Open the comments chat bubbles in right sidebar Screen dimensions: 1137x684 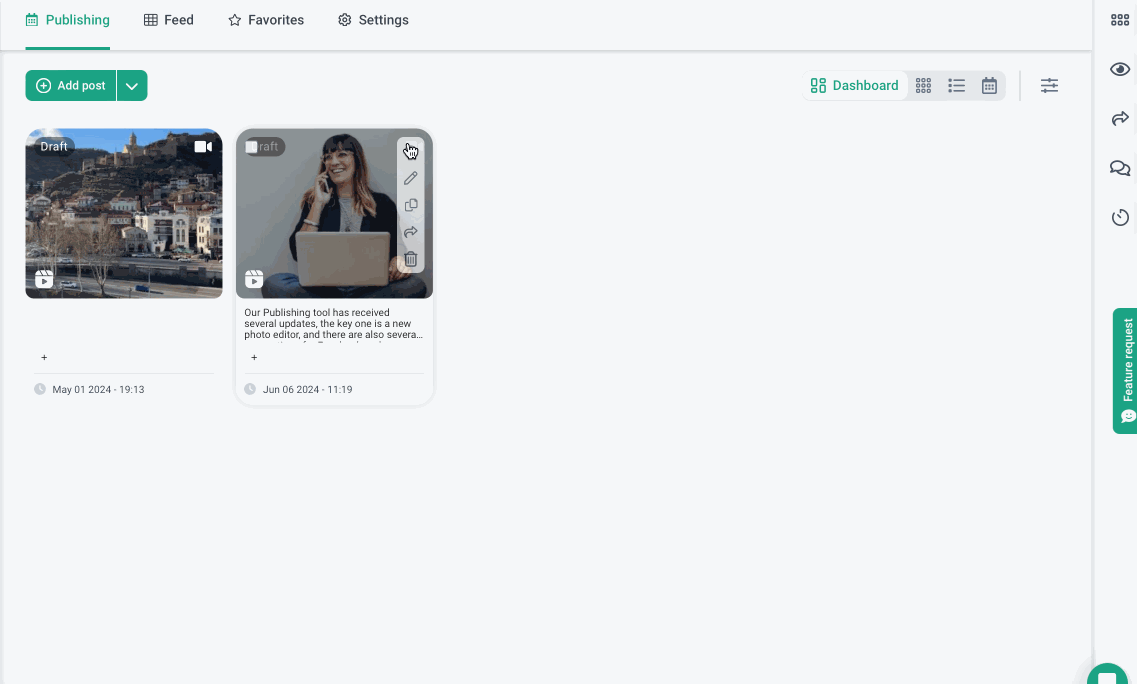point(1120,168)
